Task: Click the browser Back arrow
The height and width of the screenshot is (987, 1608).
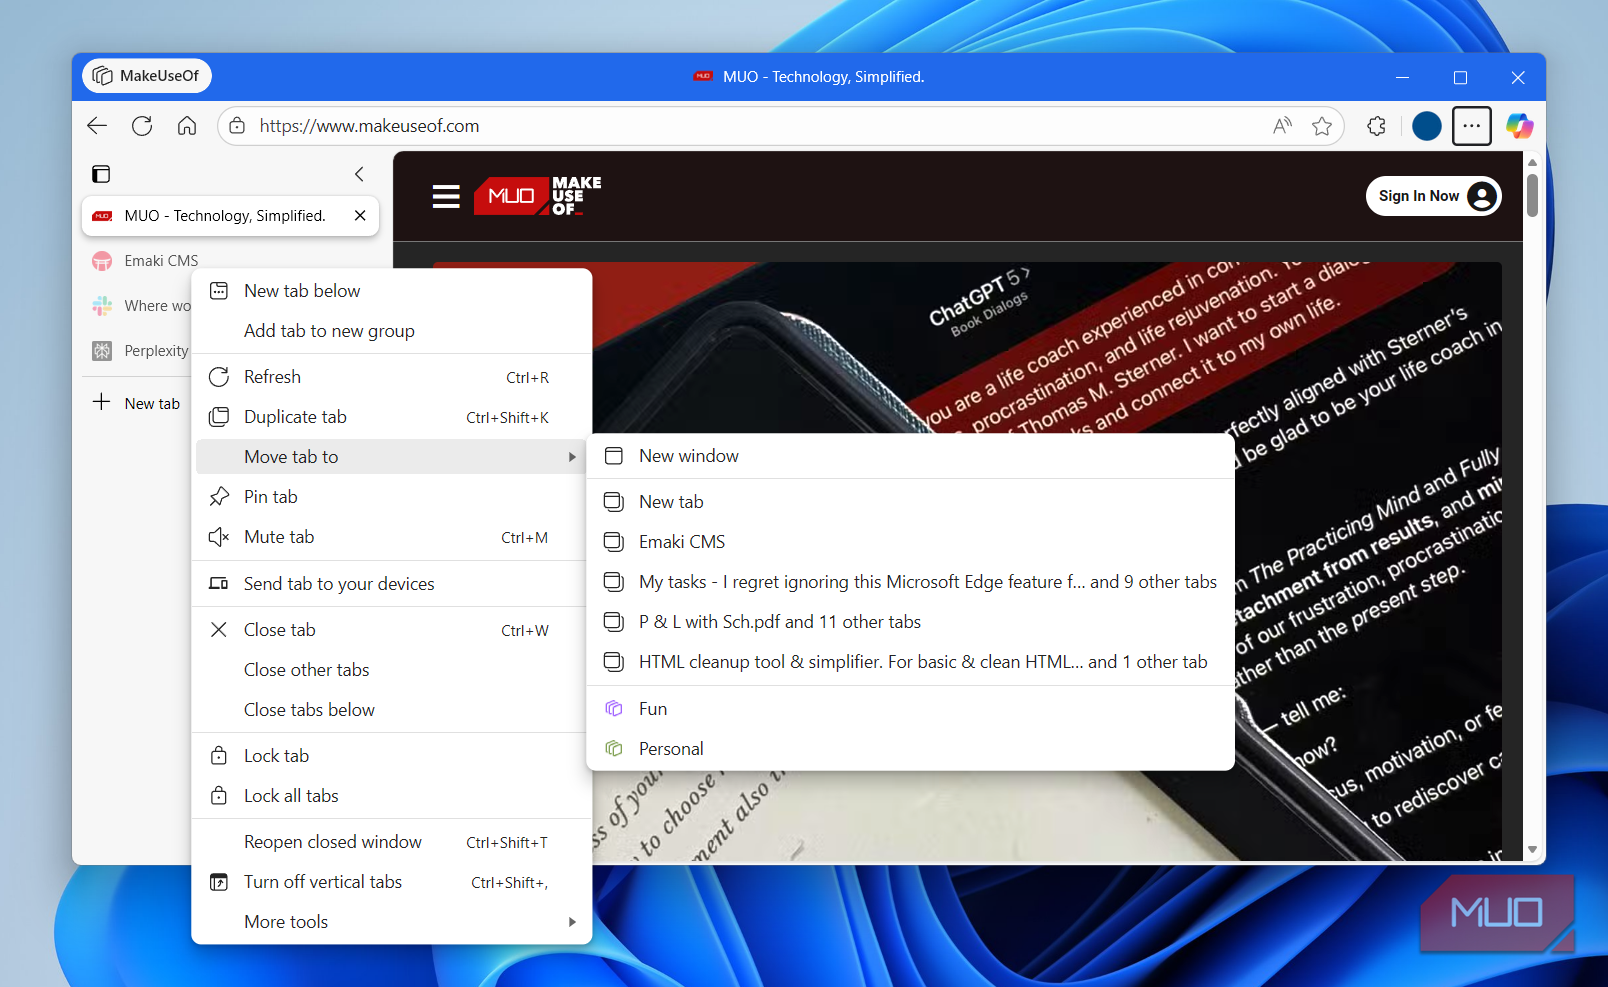Action: [x=97, y=126]
